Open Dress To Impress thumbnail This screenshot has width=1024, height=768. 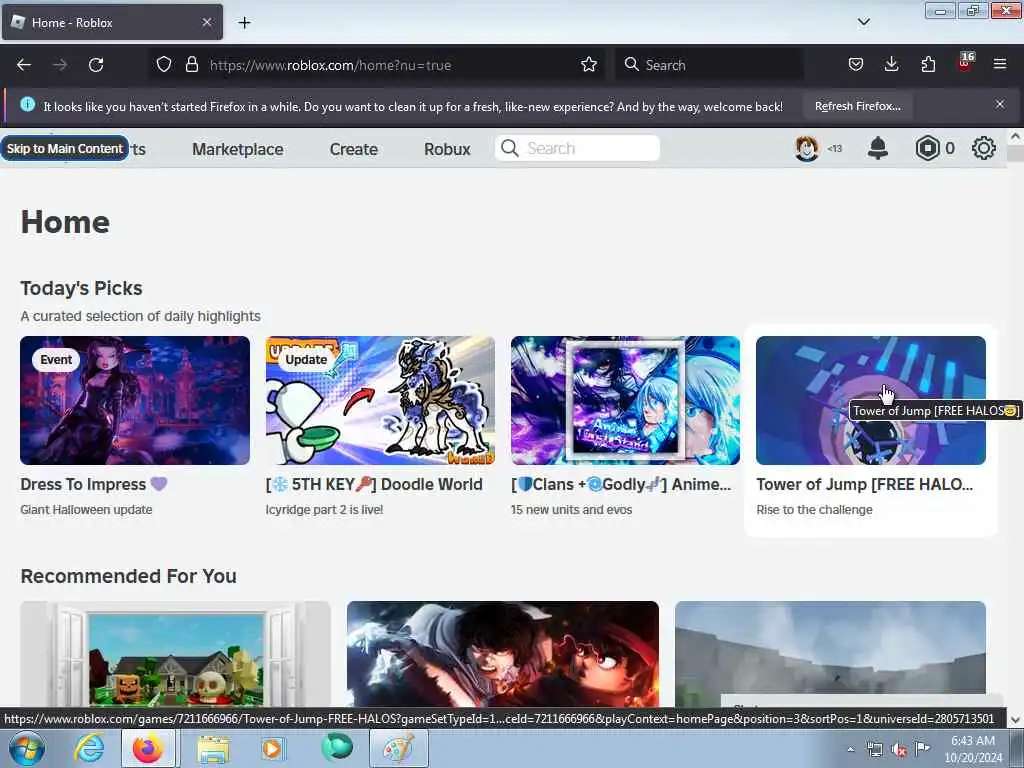tap(135, 400)
